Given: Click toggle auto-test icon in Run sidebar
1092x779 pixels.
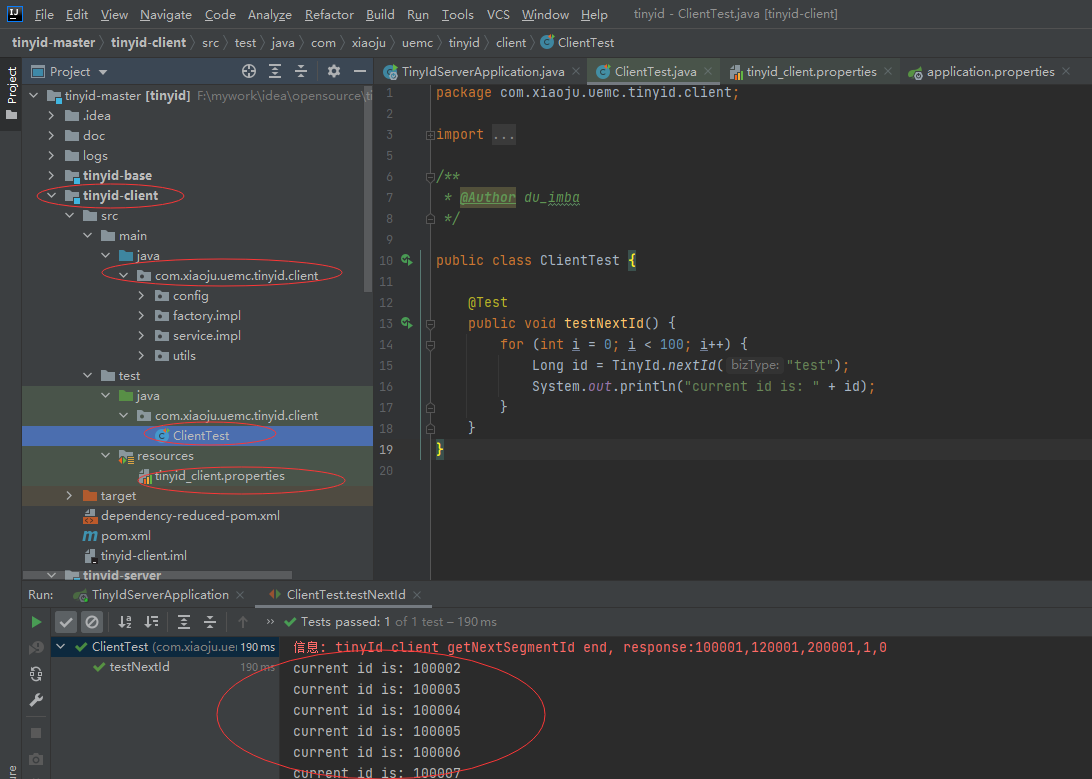Looking at the screenshot, I should point(36,674).
